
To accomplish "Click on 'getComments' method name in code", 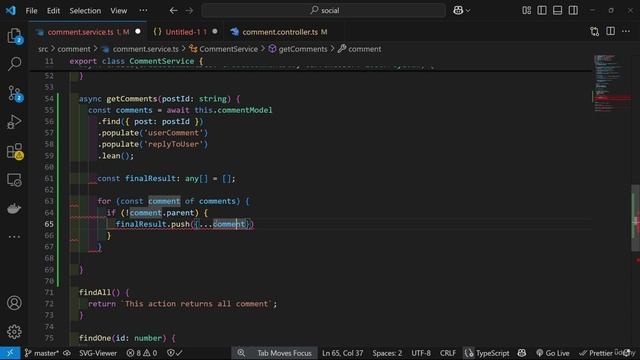I will [x=131, y=99].
